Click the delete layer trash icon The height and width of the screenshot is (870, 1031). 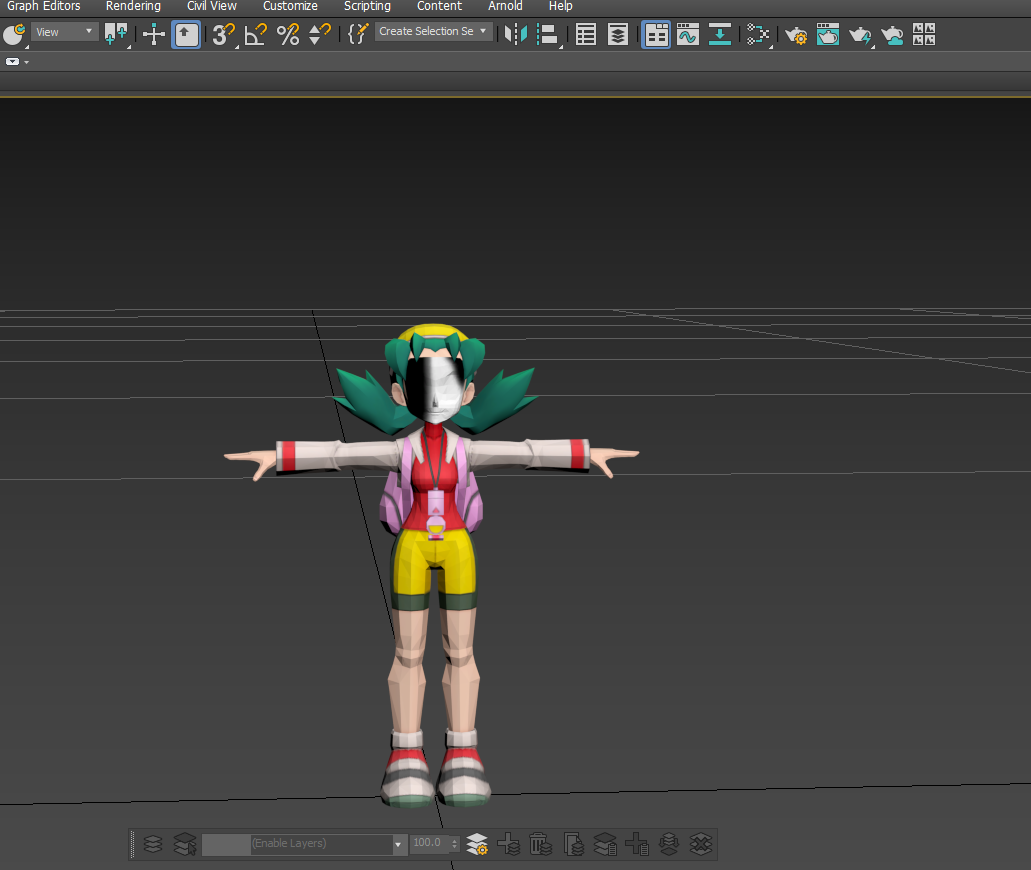point(540,844)
